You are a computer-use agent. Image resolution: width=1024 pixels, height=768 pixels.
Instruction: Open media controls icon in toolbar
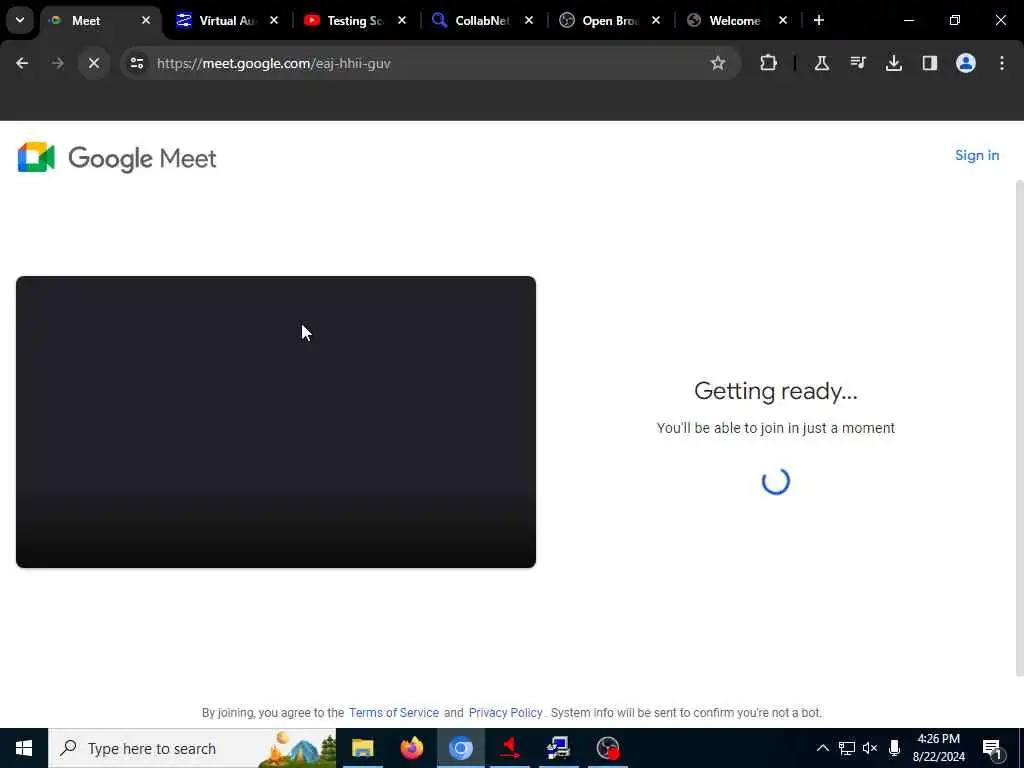(858, 63)
